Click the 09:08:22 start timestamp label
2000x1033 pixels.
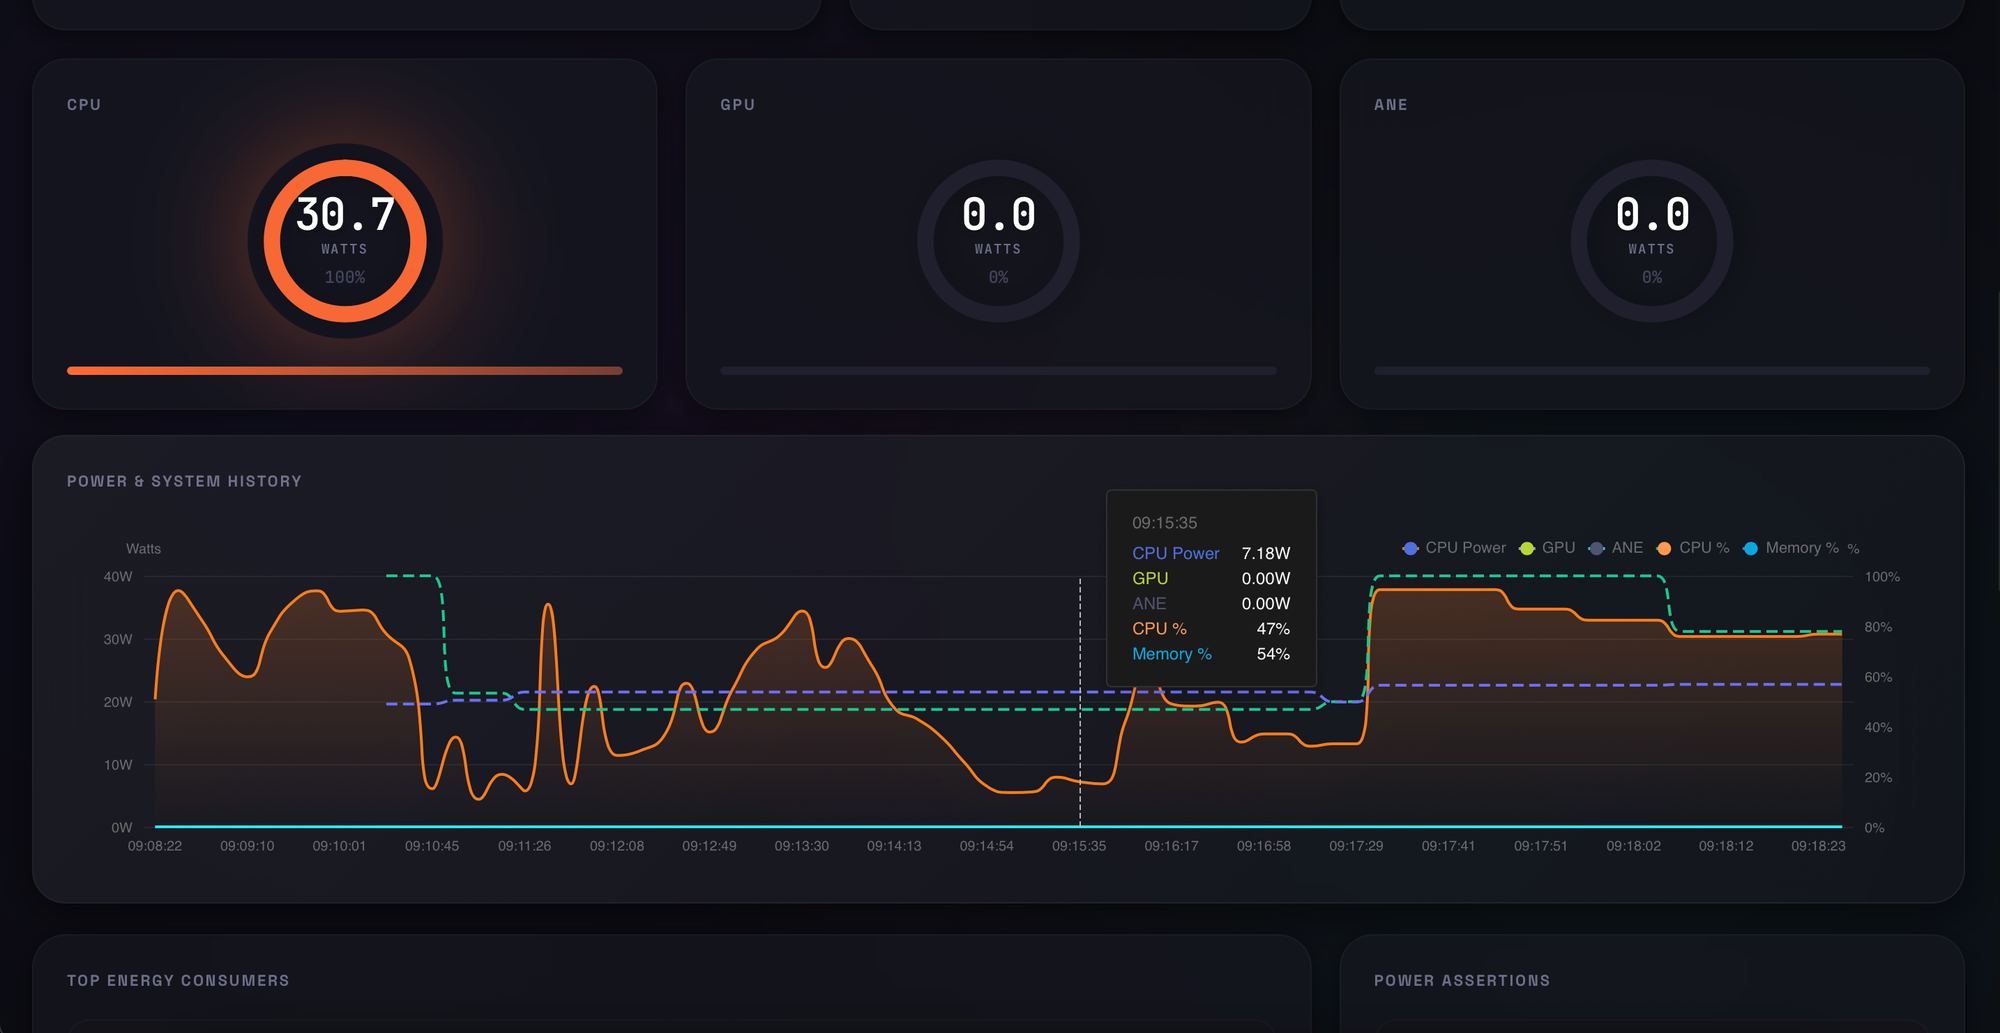click(x=155, y=846)
